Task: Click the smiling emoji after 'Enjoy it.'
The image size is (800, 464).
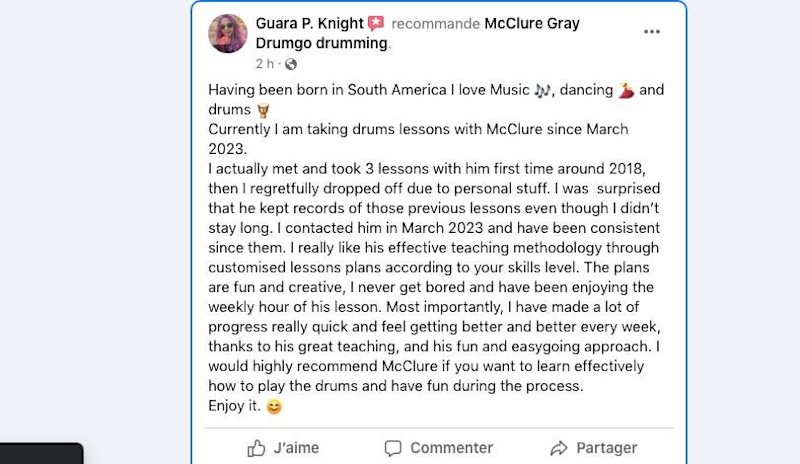Action: [274, 407]
